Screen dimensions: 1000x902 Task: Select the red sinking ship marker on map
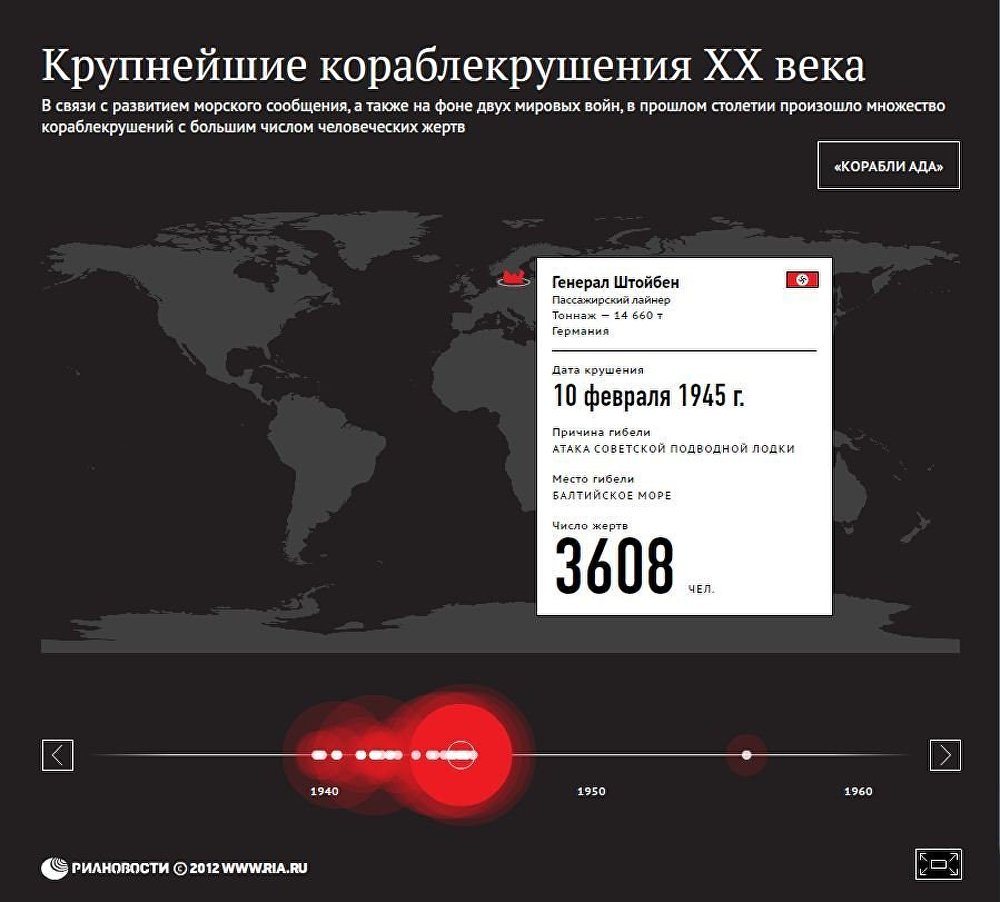click(x=512, y=278)
